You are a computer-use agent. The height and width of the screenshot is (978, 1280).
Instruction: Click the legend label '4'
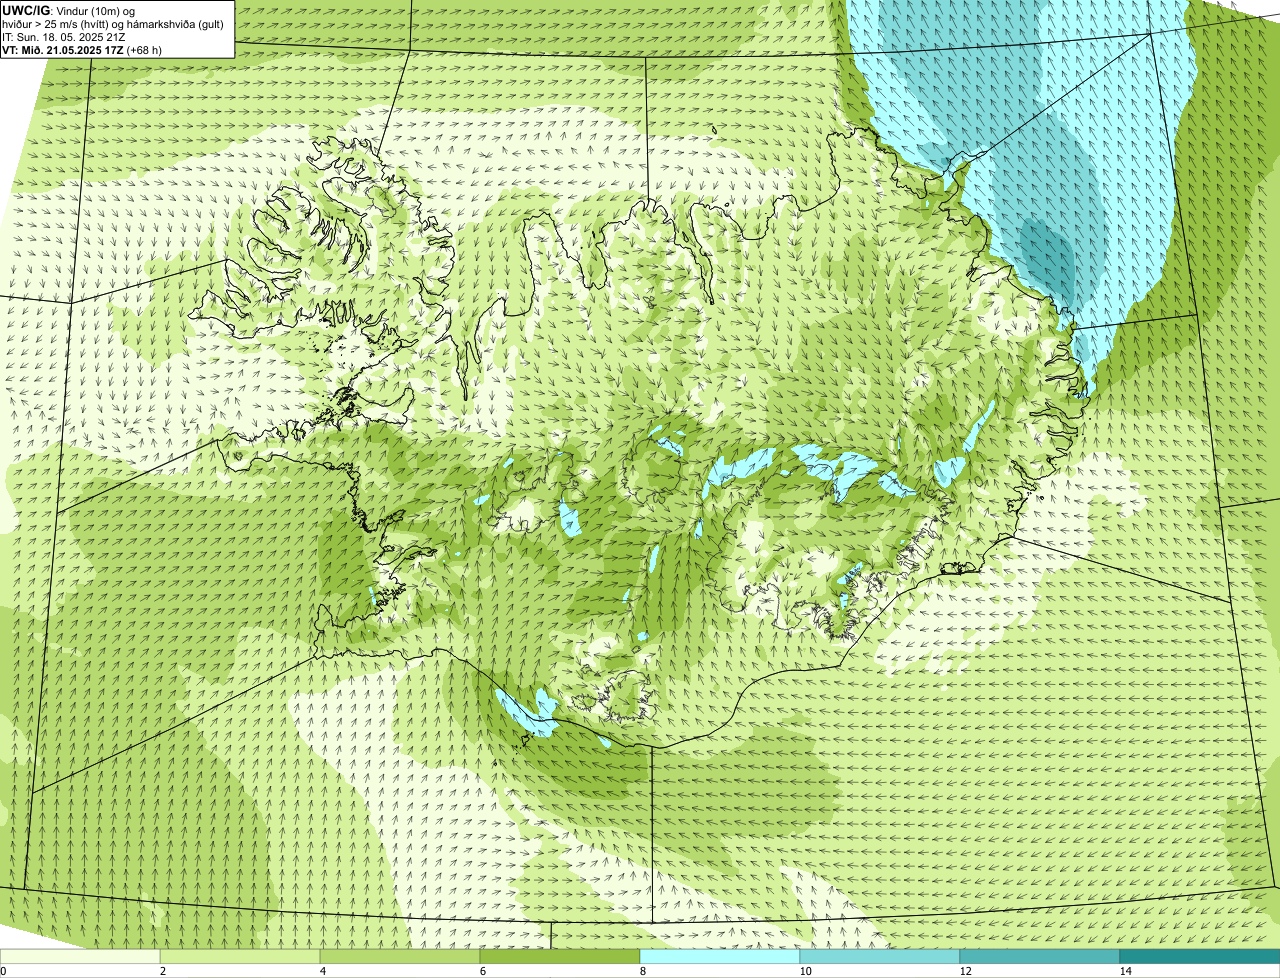322,971
